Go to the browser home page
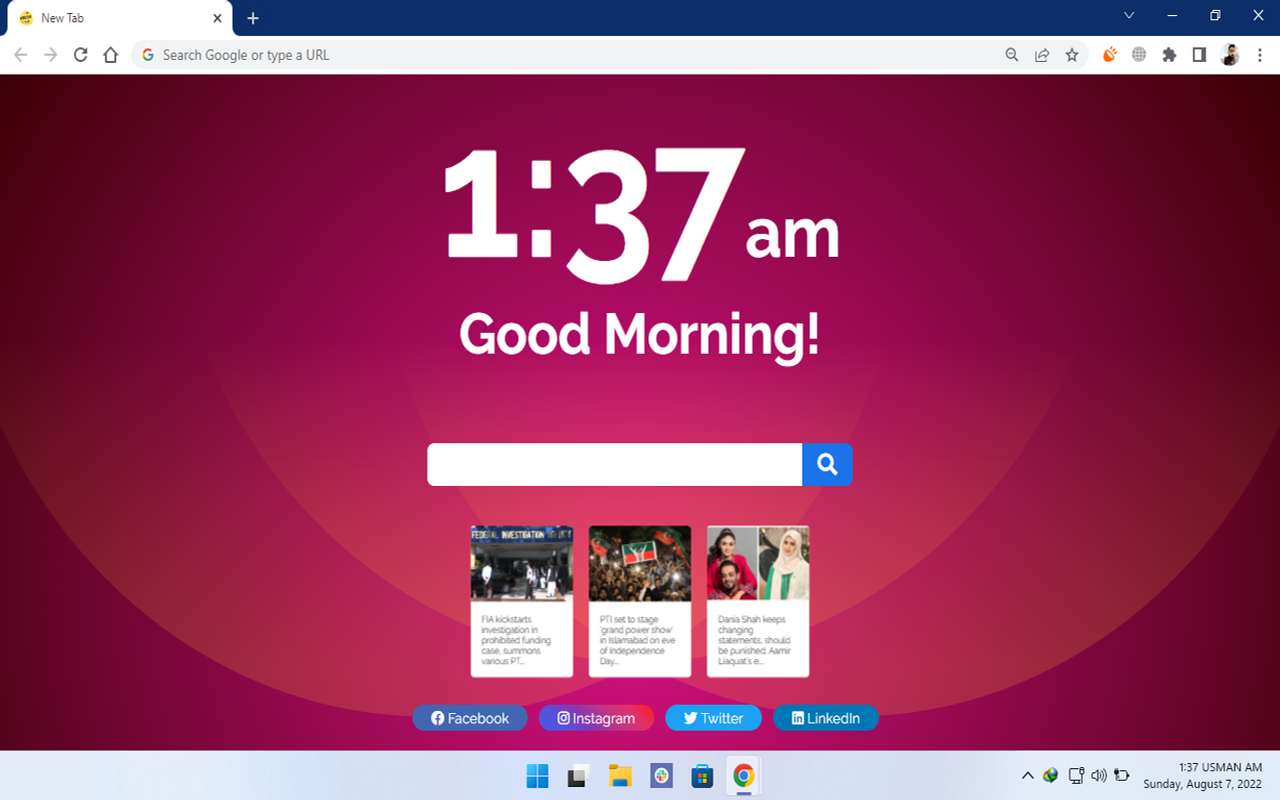This screenshot has width=1280, height=800. point(111,55)
